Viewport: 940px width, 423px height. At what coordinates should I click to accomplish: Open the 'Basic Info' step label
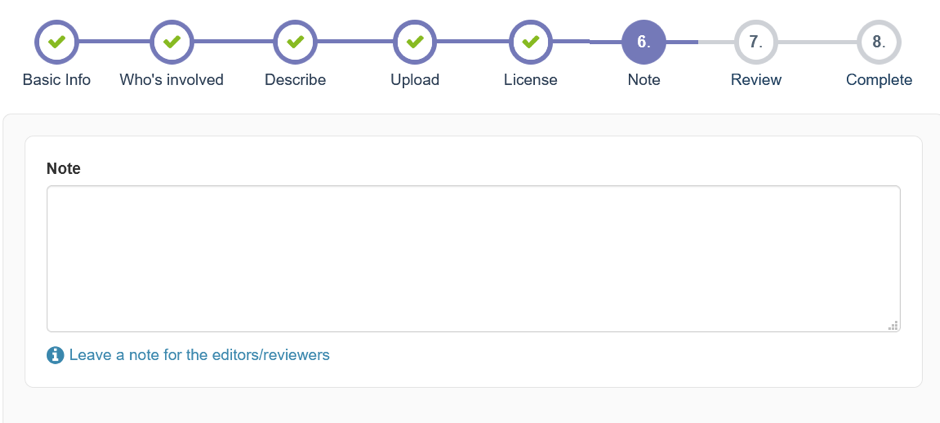point(57,80)
